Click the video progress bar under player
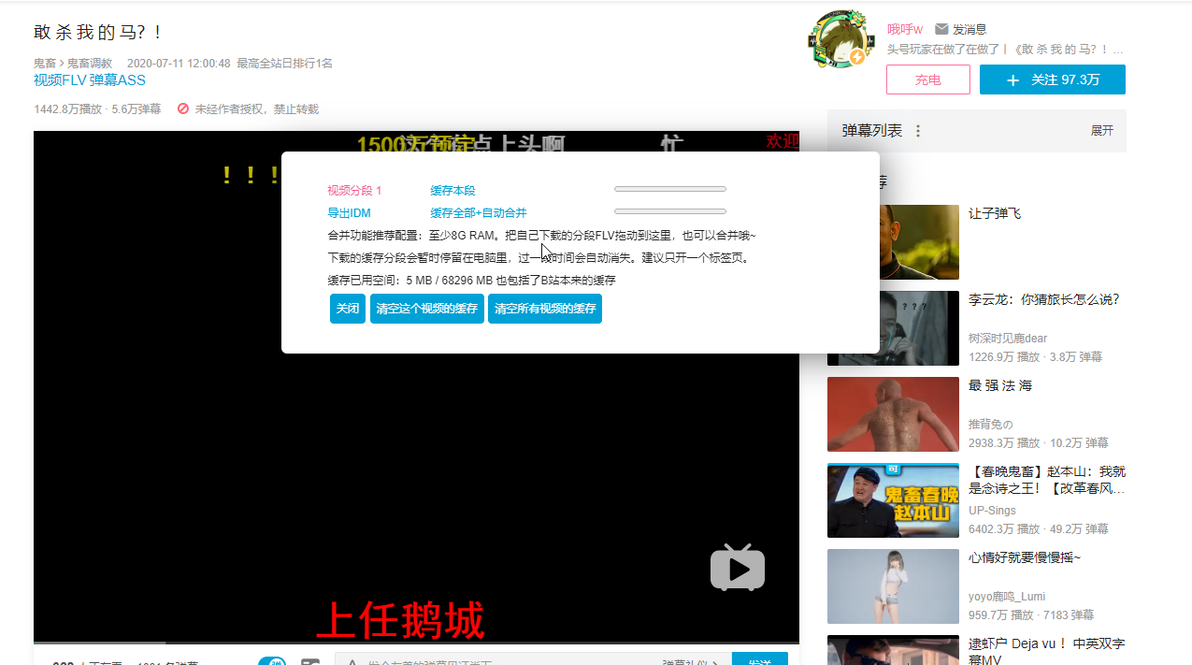 416,643
